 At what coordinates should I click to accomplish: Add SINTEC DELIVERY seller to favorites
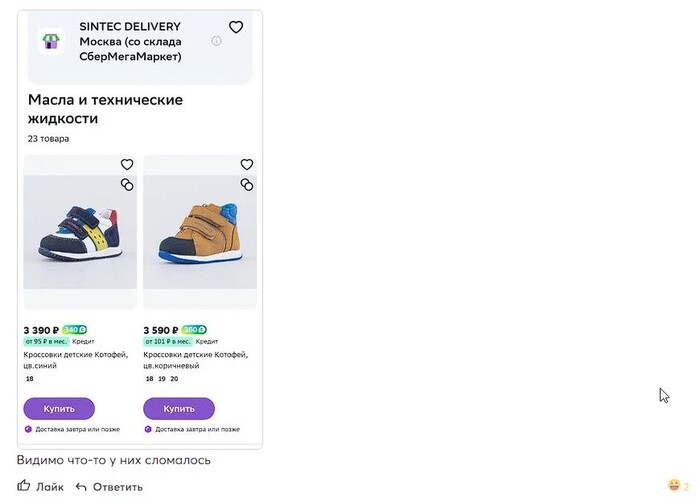click(236, 27)
